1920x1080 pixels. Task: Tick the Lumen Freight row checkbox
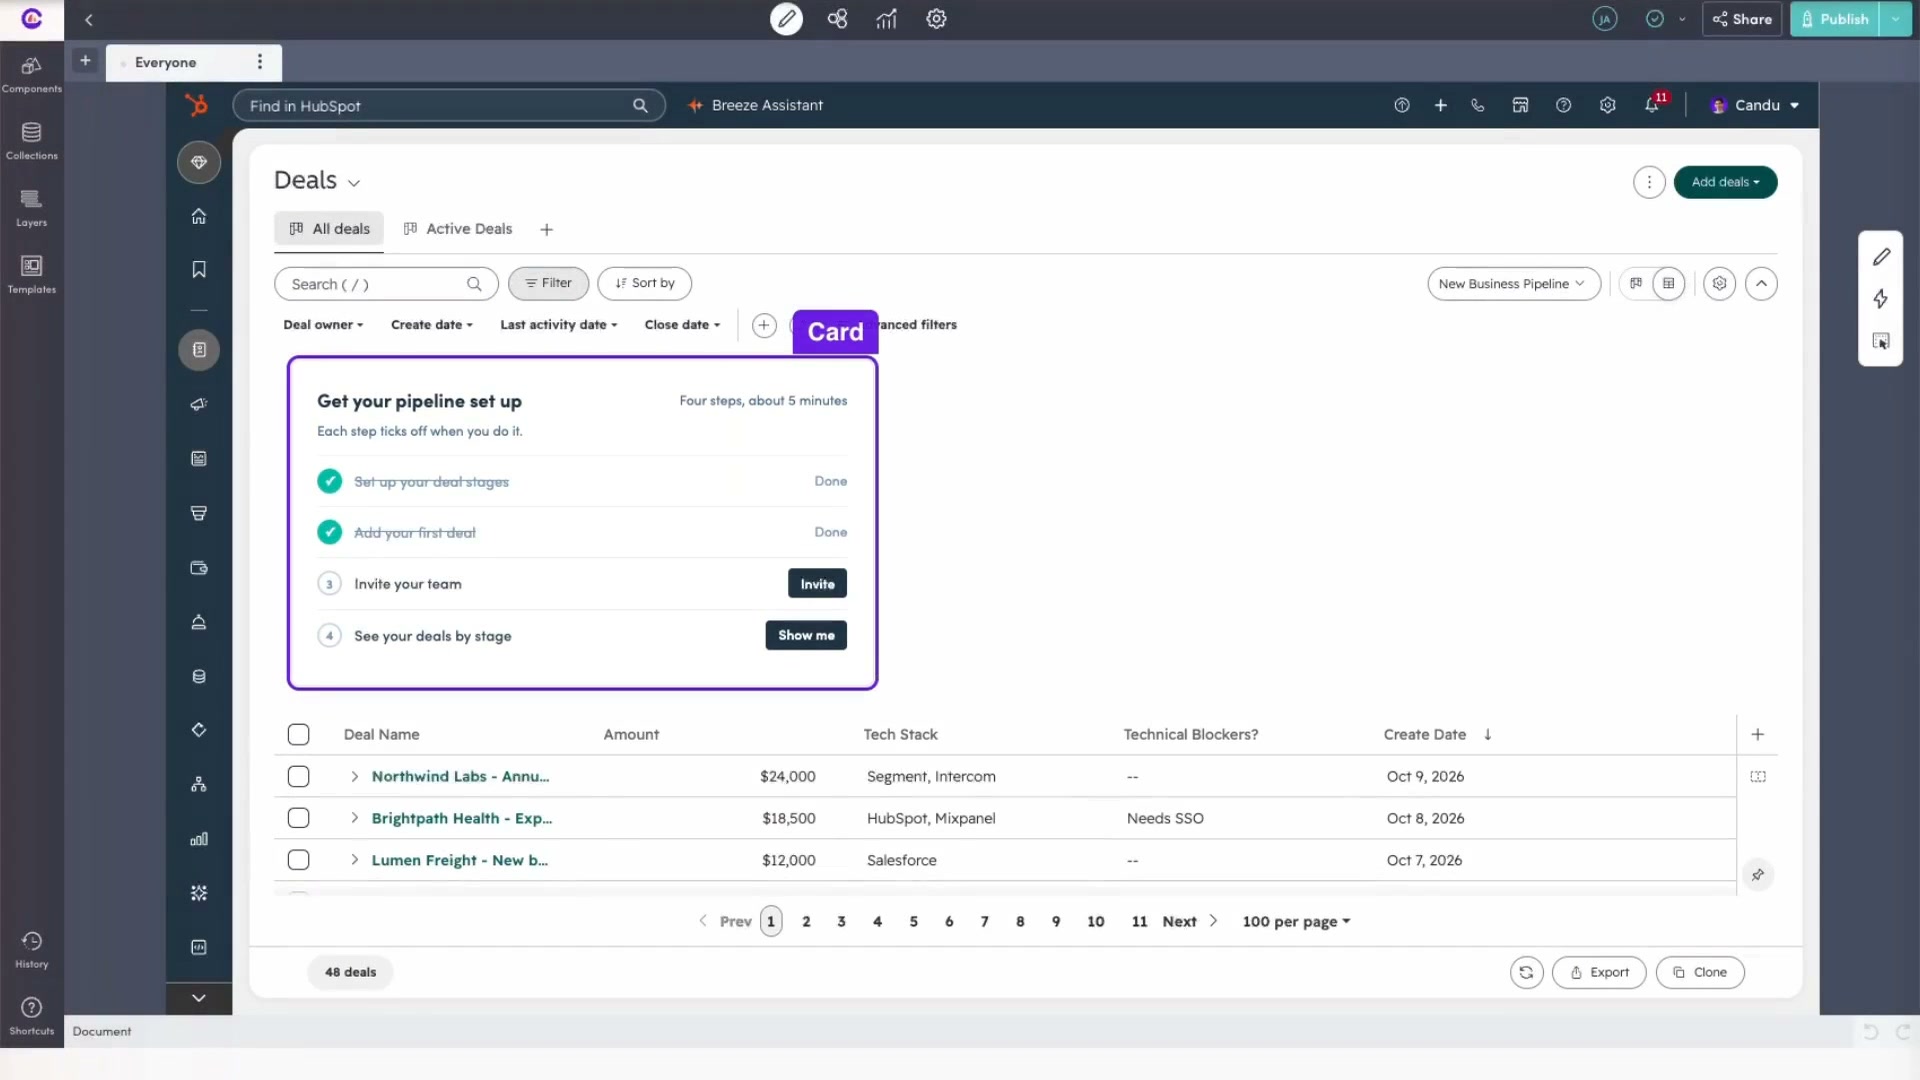tap(298, 860)
